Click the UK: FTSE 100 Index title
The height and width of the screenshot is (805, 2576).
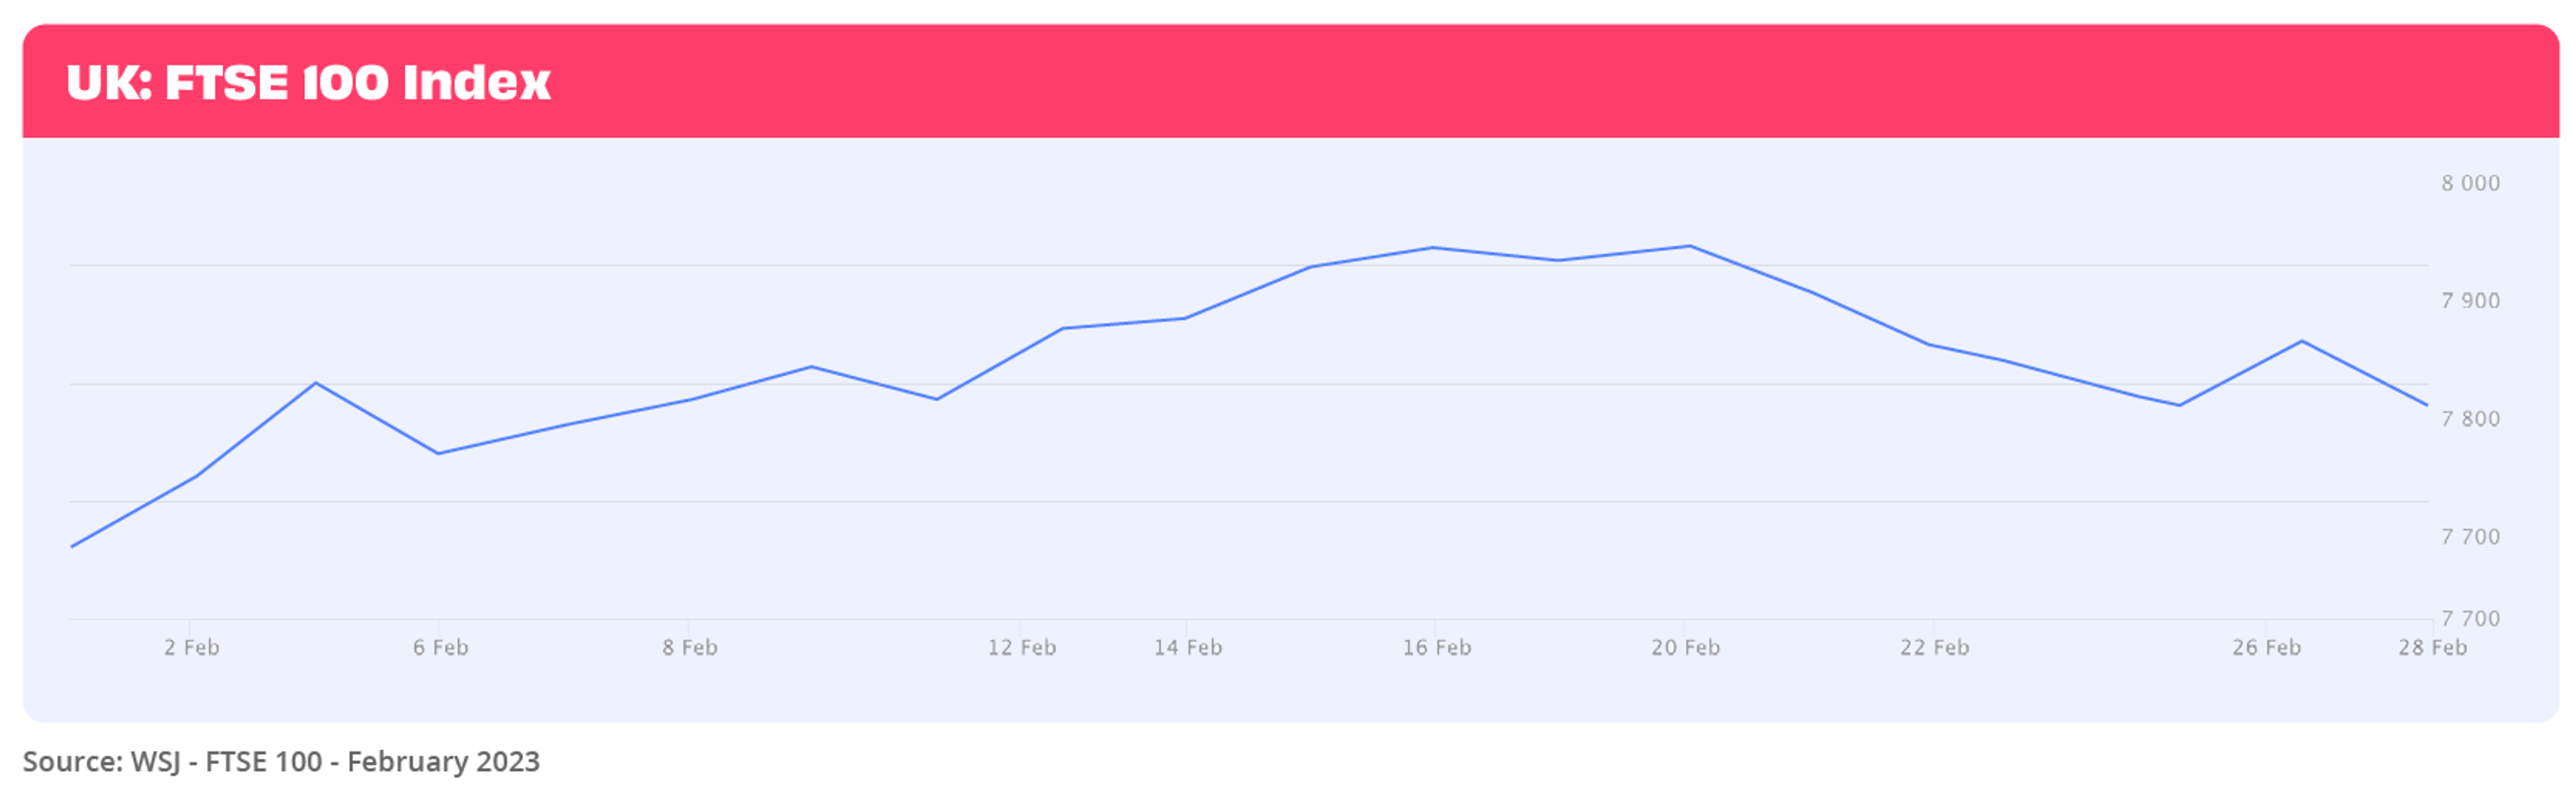pos(308,82)
